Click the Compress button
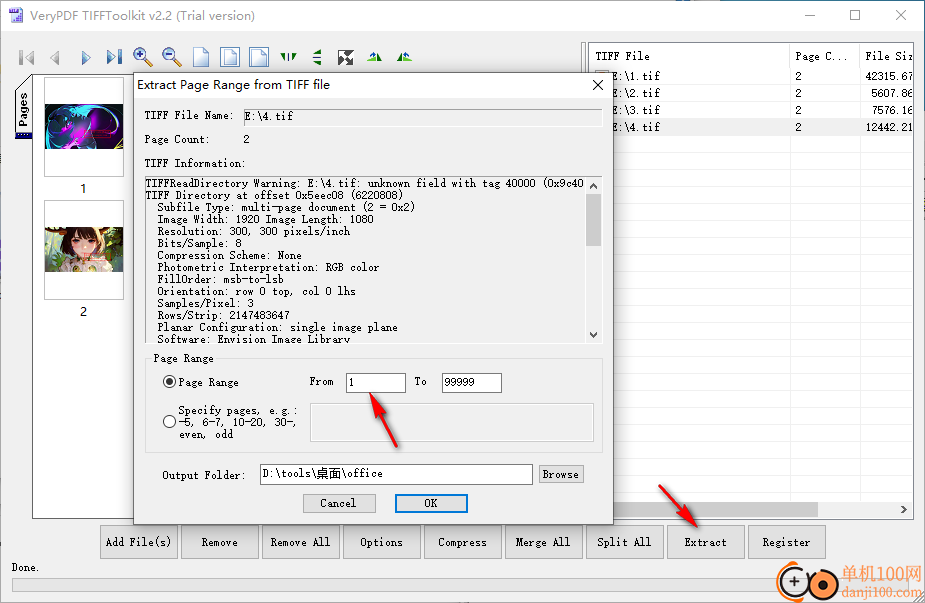The width and height of the screenshot is (925, 603). (462, 542)
